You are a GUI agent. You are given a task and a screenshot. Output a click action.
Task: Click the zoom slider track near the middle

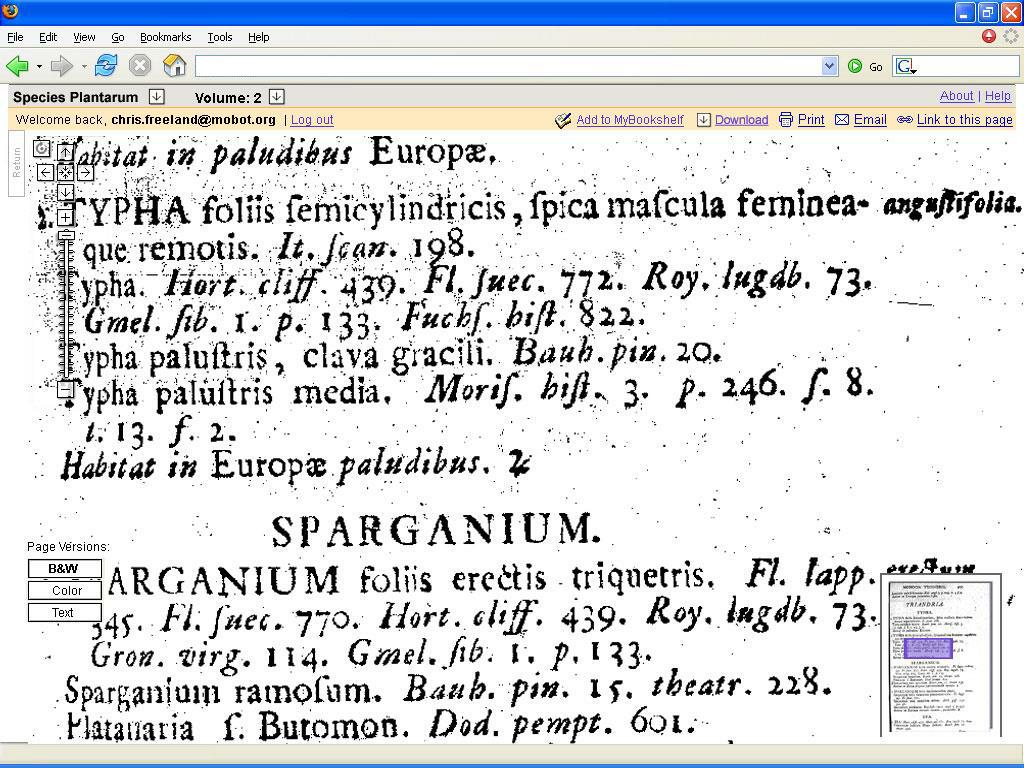pyautogui.click(x=66, y=307)
